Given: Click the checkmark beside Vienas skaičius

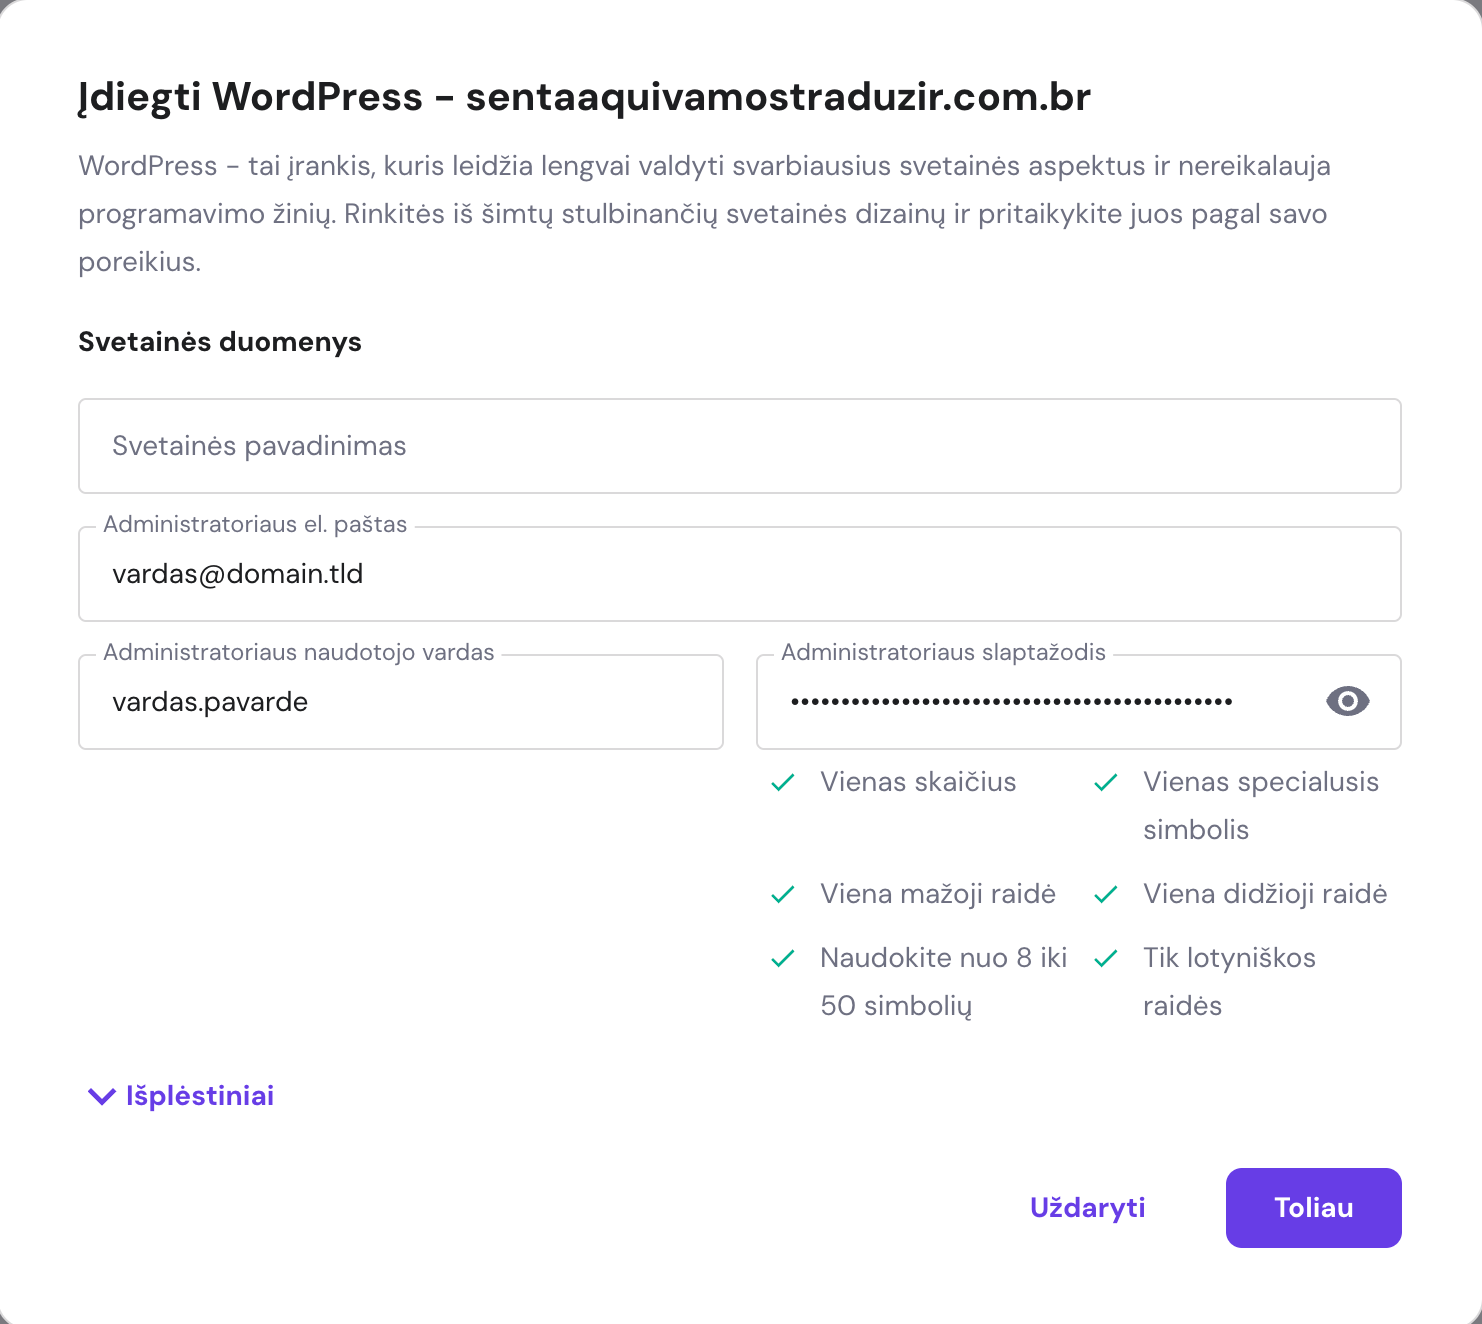Looking at the screenshot, I should click(x=783, y=782).
